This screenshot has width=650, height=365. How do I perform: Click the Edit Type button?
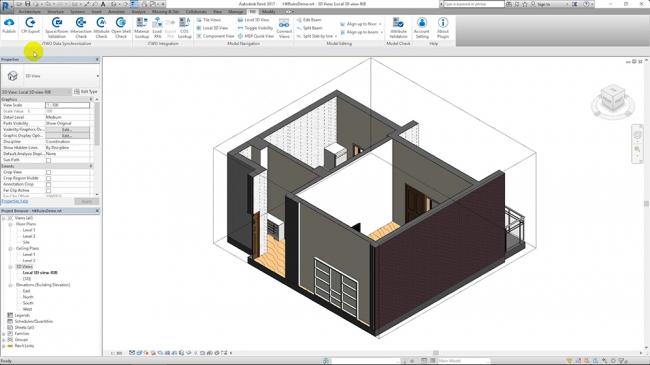[86, 92]
